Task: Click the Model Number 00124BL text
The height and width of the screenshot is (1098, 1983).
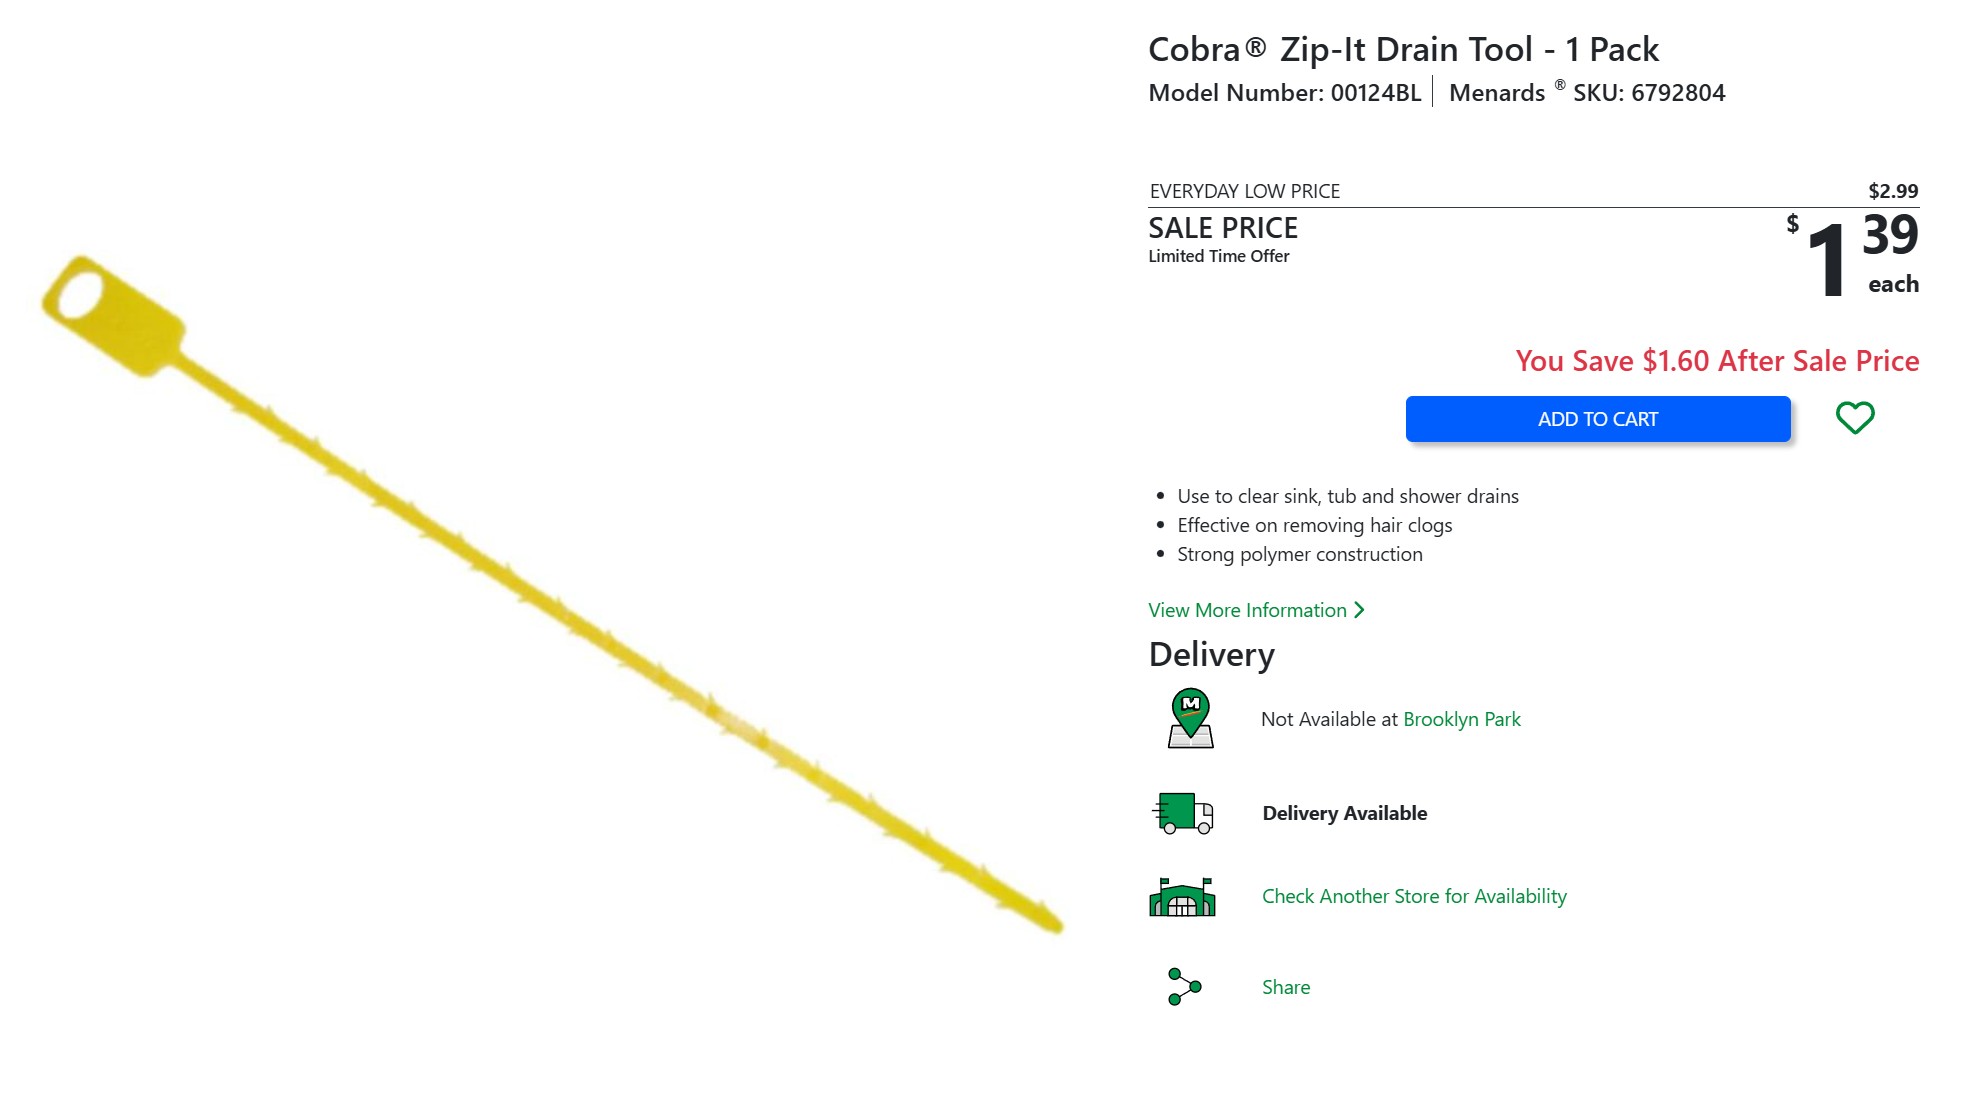Action: (x=1284, y=93)
